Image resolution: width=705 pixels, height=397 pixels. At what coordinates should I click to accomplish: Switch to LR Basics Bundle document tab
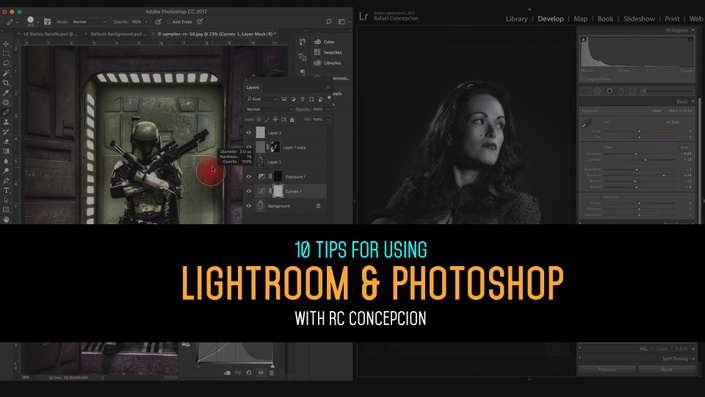50,34
